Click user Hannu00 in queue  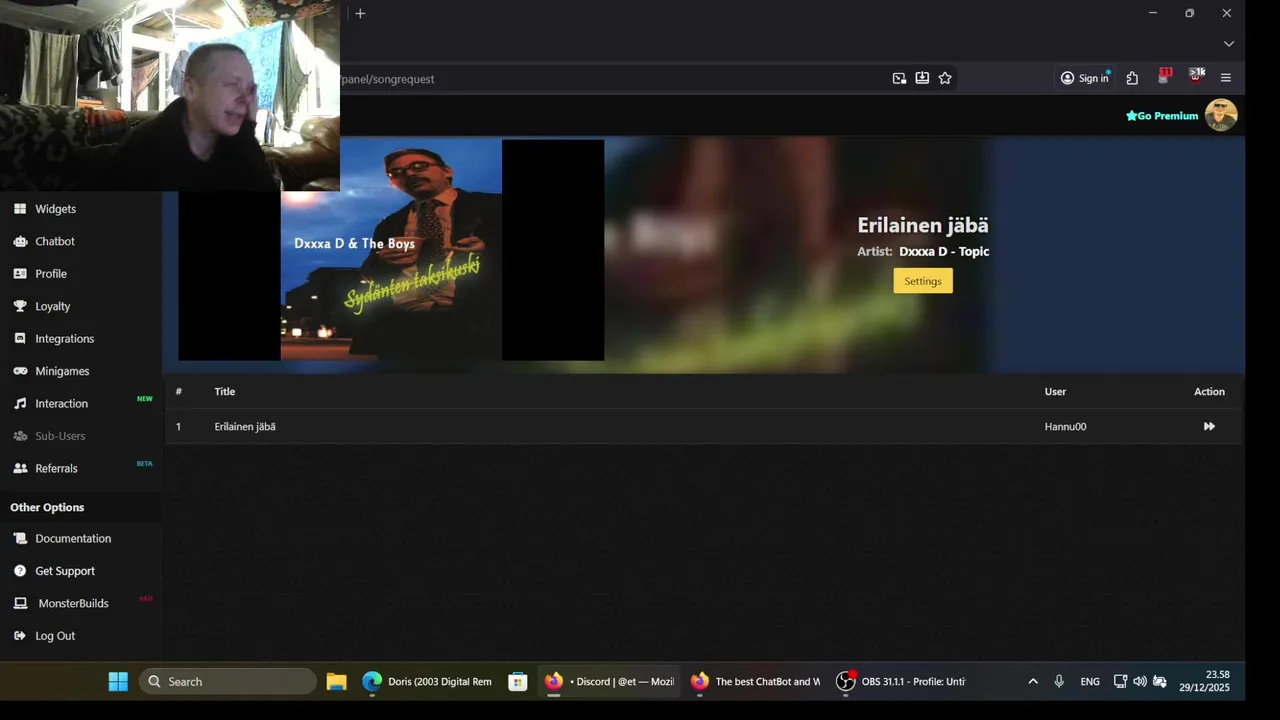coord(1065,426)
